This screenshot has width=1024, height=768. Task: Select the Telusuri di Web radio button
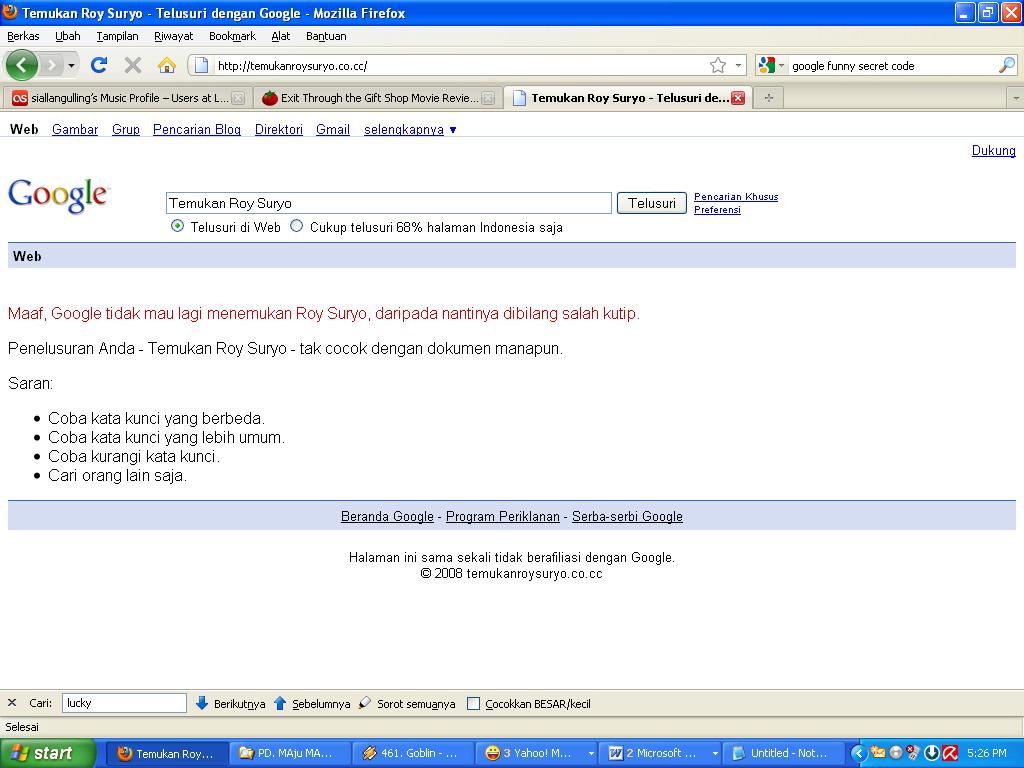pyautogui.click(x=177, y=226)
